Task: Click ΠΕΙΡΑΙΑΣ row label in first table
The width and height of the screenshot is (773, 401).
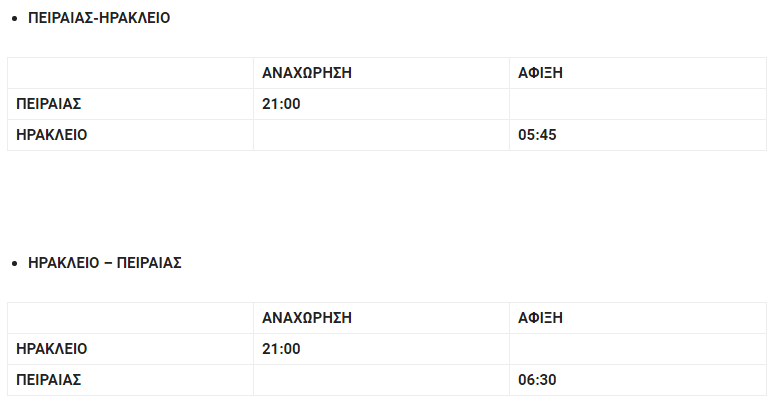Action: click(48, 104)
